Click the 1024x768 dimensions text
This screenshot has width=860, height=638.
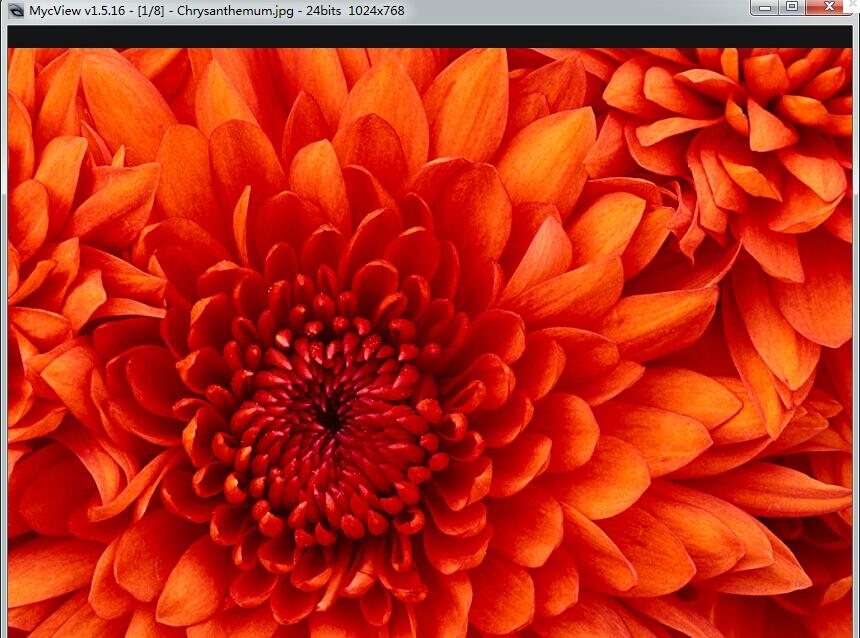(x=376, y=9)
